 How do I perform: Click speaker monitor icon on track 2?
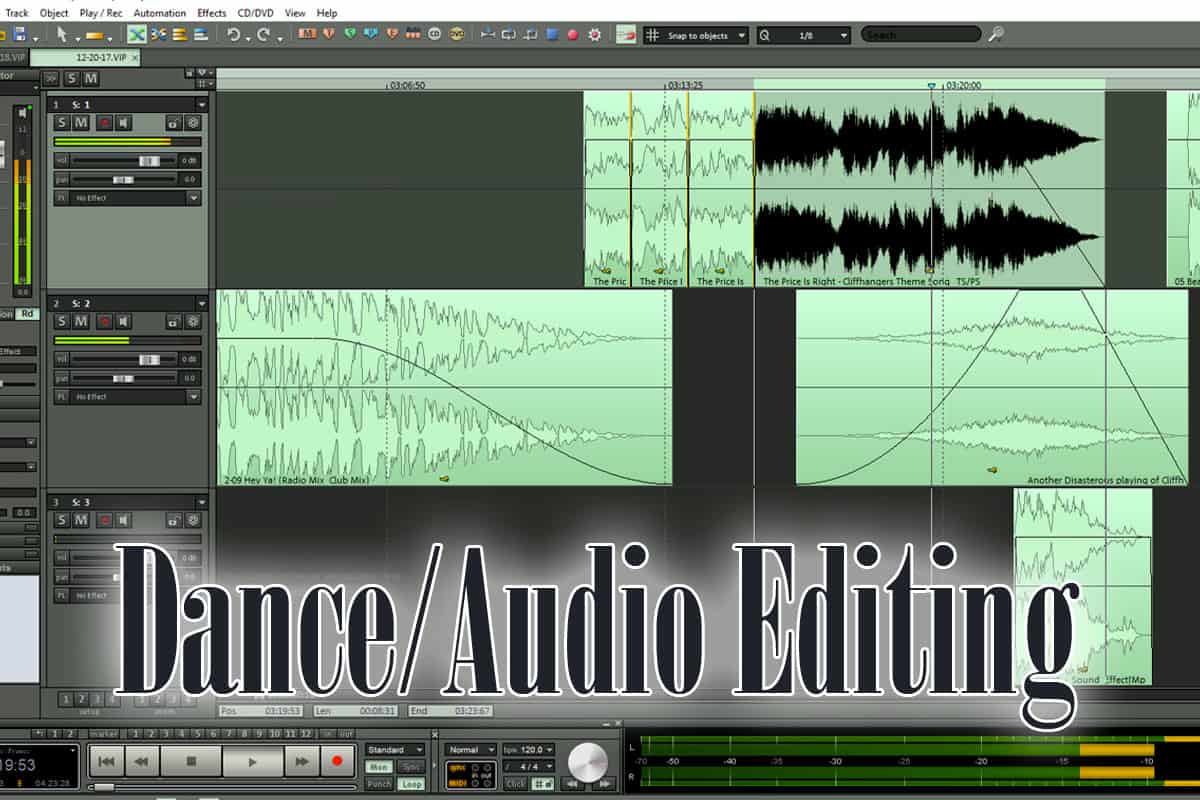pyautogui.click(x=124, y=322)
